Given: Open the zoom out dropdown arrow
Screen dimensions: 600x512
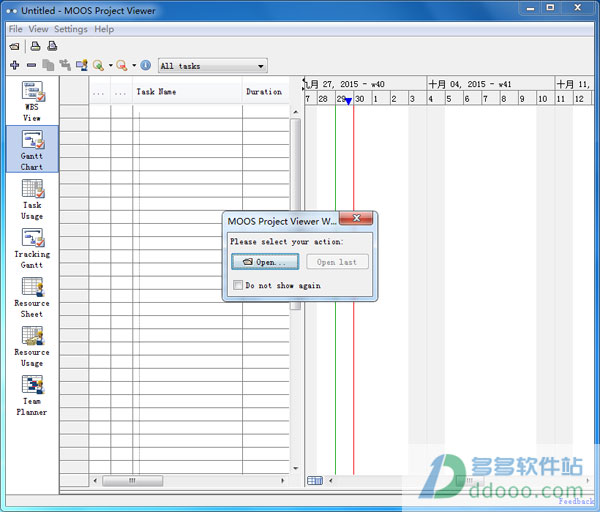Looking at the screenshot, I should (134, 65).
